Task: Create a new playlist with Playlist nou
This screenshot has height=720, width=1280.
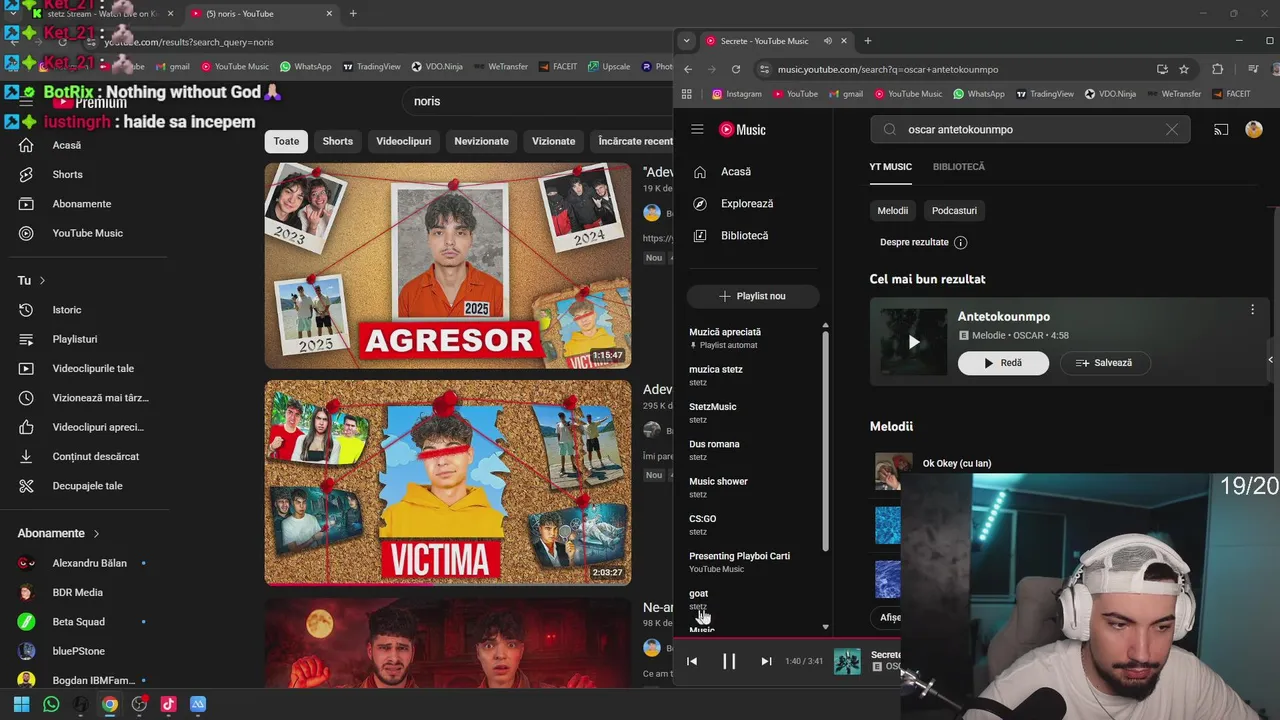Action: 752,296
